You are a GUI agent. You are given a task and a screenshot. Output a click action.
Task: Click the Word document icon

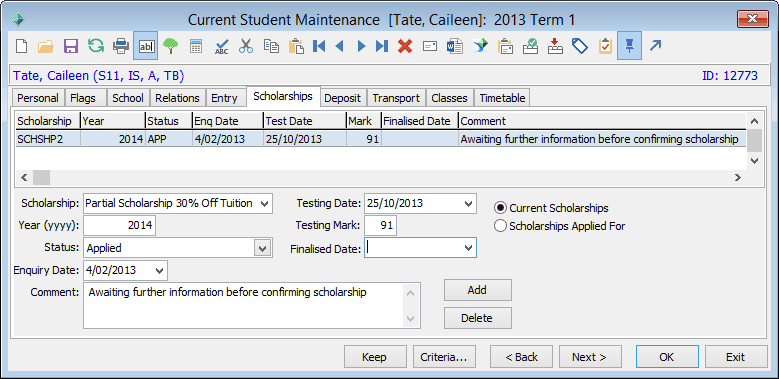point(455,46)
